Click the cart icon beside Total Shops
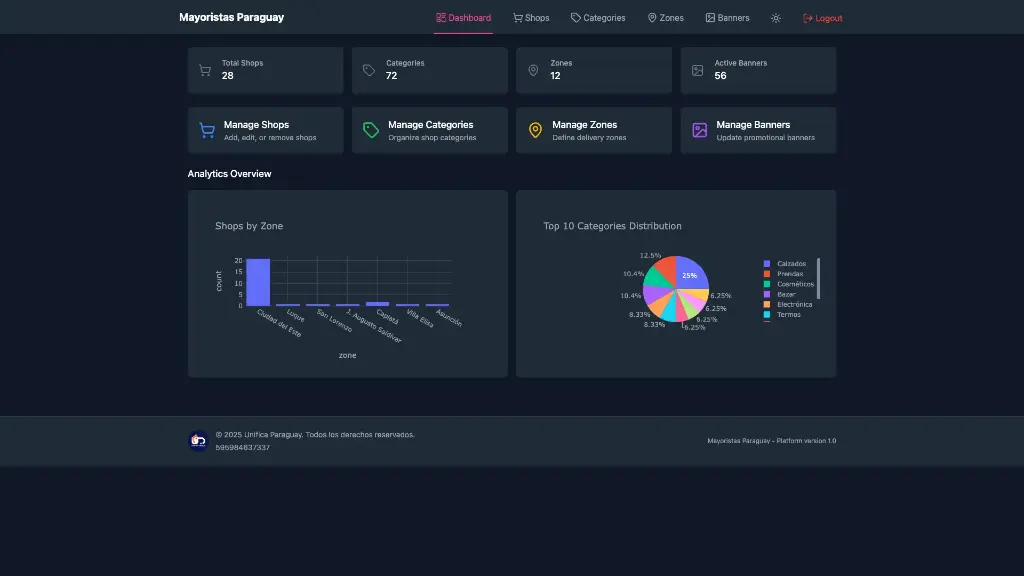The image size is (1024, 576). click(205, 70)
